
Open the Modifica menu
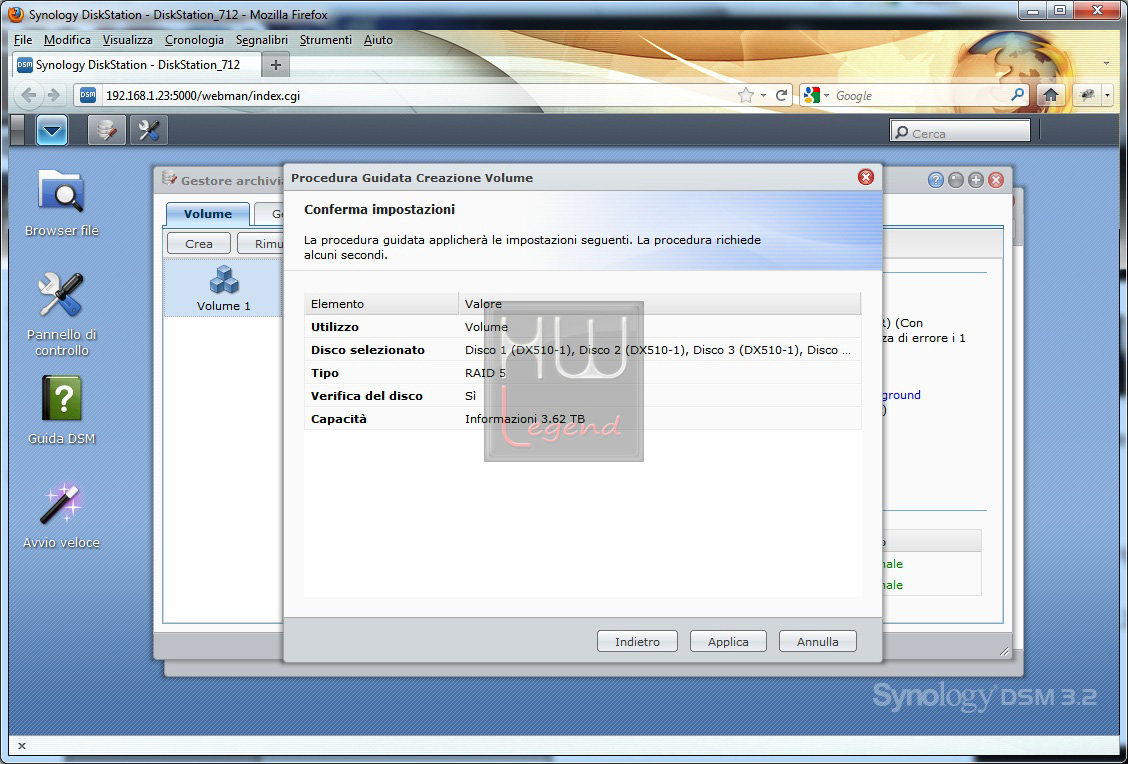(x=67, y=40)
